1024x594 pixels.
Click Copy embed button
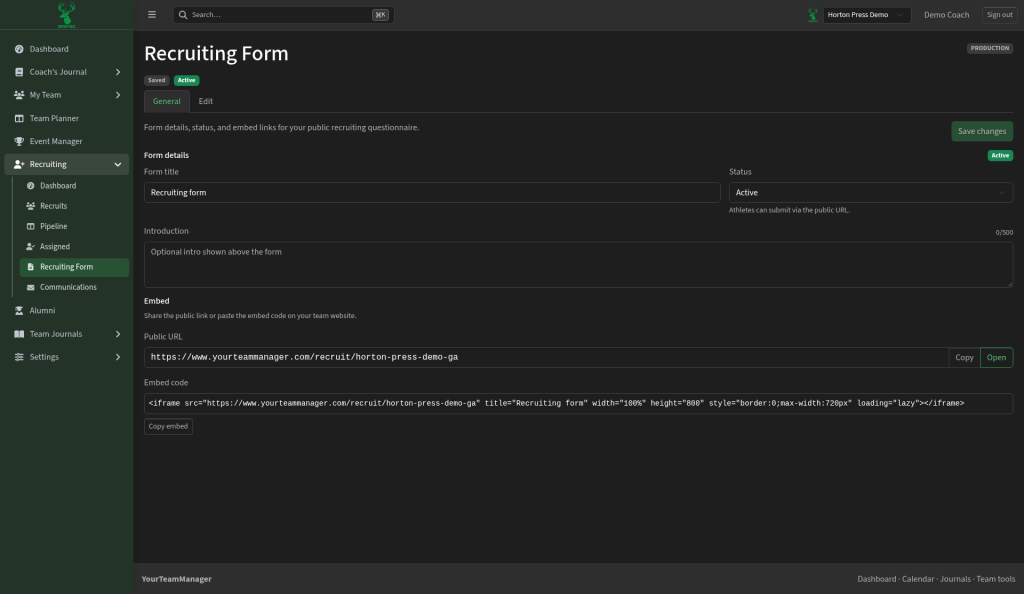(168, 426)
